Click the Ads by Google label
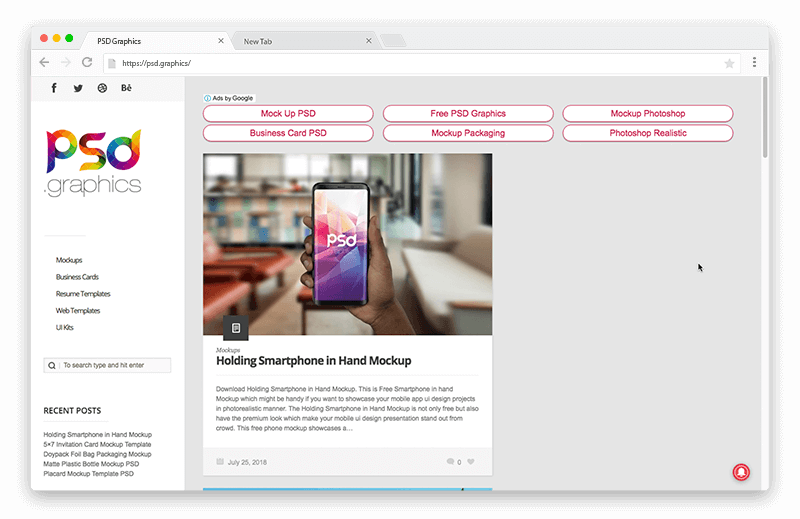The image size is (800, 519). tap(233, 98)
